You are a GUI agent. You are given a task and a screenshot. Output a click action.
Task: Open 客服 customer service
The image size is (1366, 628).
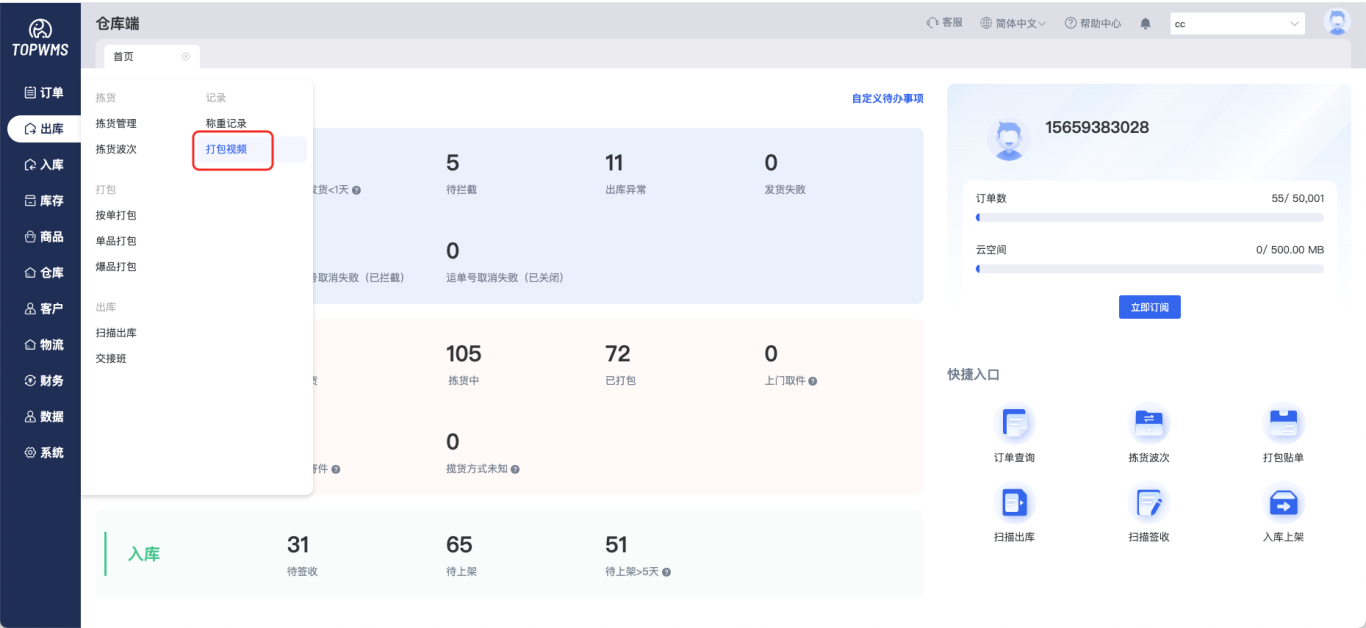coord(945,23)
